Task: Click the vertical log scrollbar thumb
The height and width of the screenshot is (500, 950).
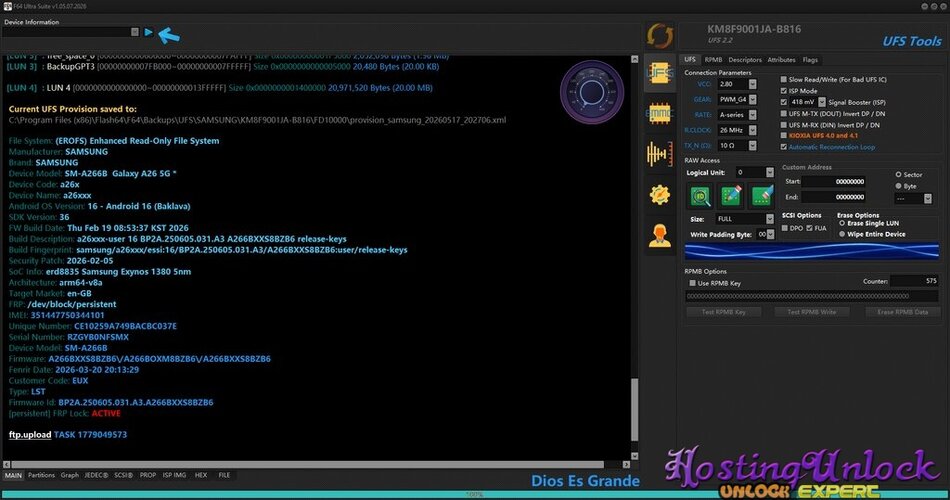Action: click(634, 410)
